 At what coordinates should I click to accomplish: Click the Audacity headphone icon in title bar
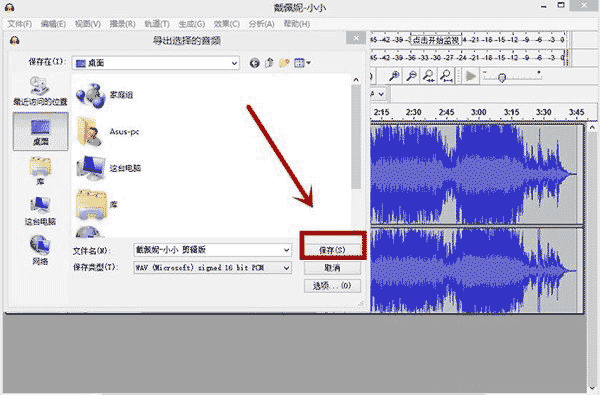(10, 7)
